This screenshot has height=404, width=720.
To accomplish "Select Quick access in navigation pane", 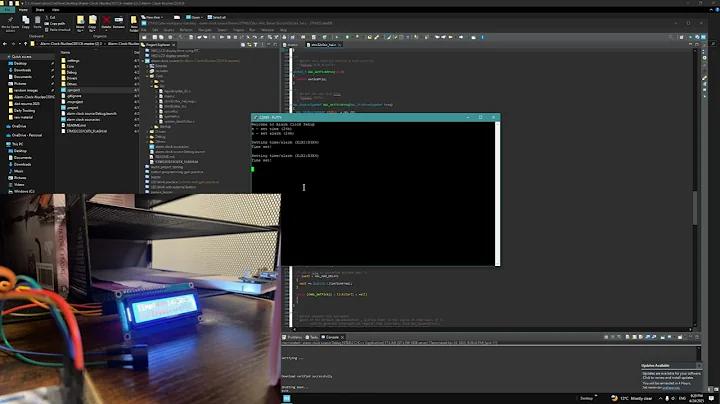I will point(21,56).
